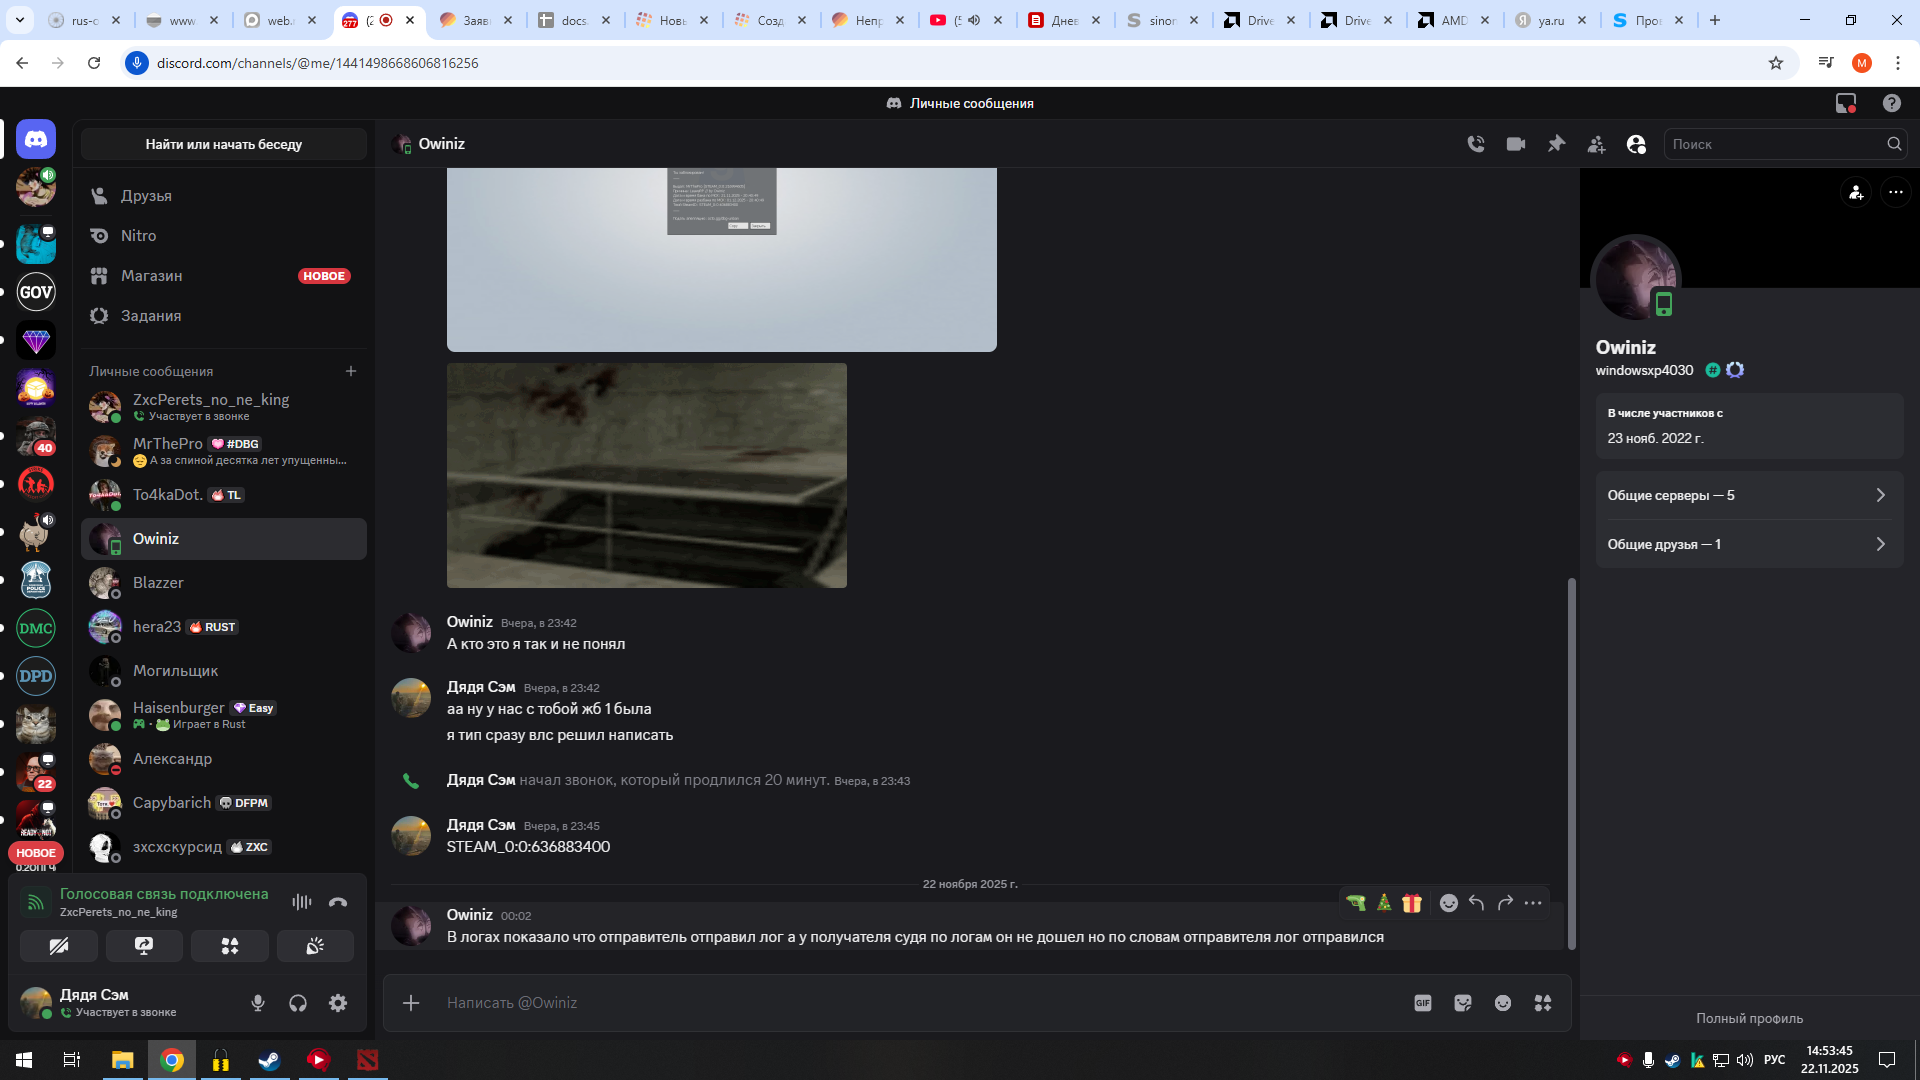
Task: Open the full profile link
Action: click(1749, 1018)
